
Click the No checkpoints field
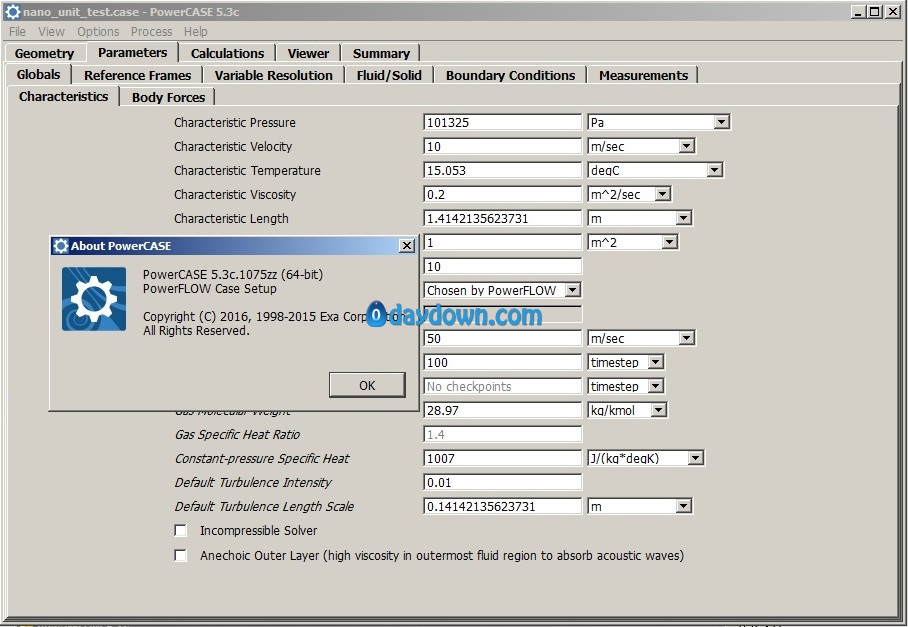[502, 386]
